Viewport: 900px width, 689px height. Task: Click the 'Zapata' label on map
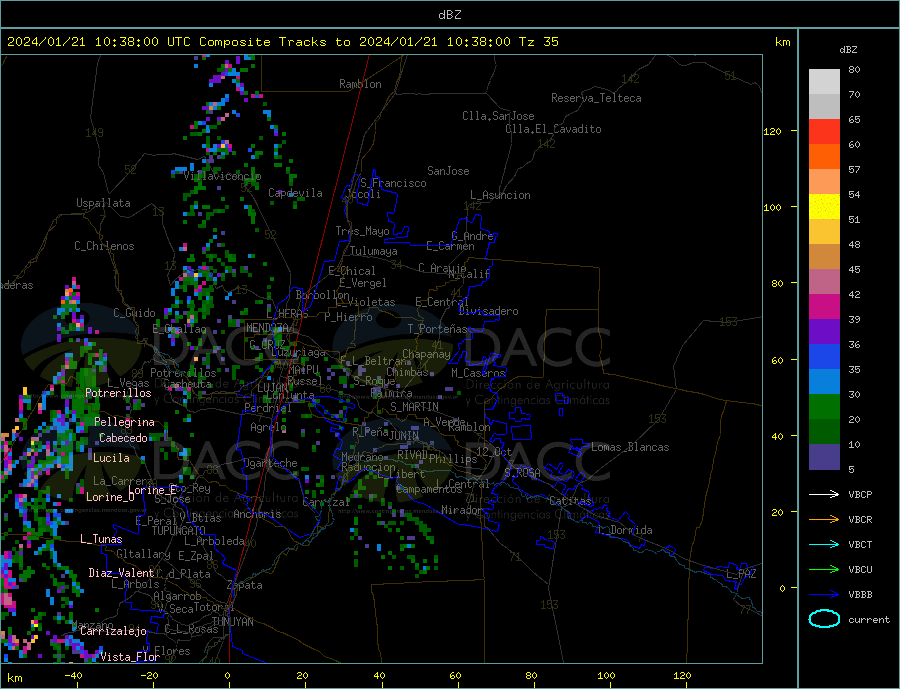tap(245, 586)
